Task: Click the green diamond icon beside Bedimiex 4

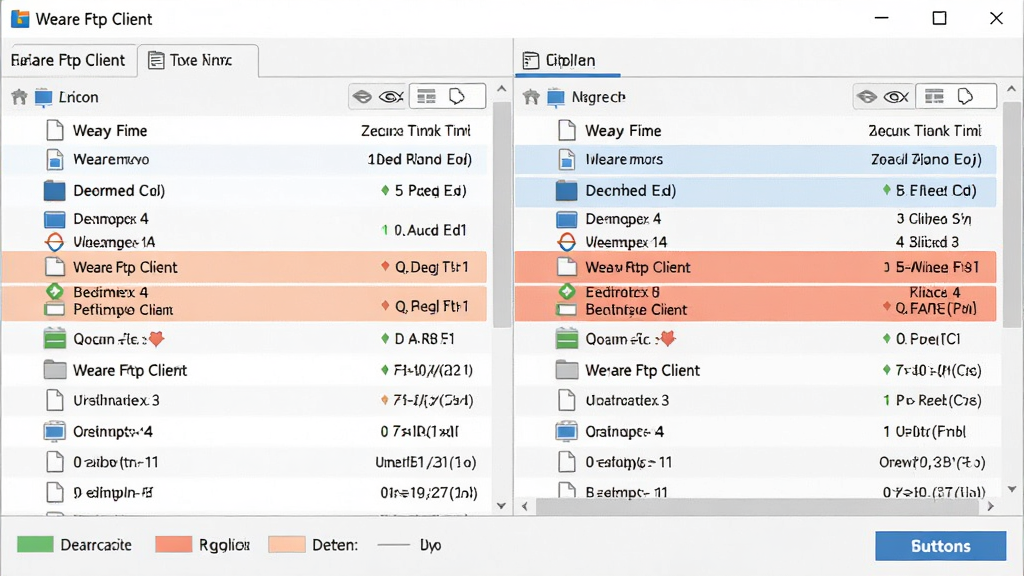Action: point(55,291)
